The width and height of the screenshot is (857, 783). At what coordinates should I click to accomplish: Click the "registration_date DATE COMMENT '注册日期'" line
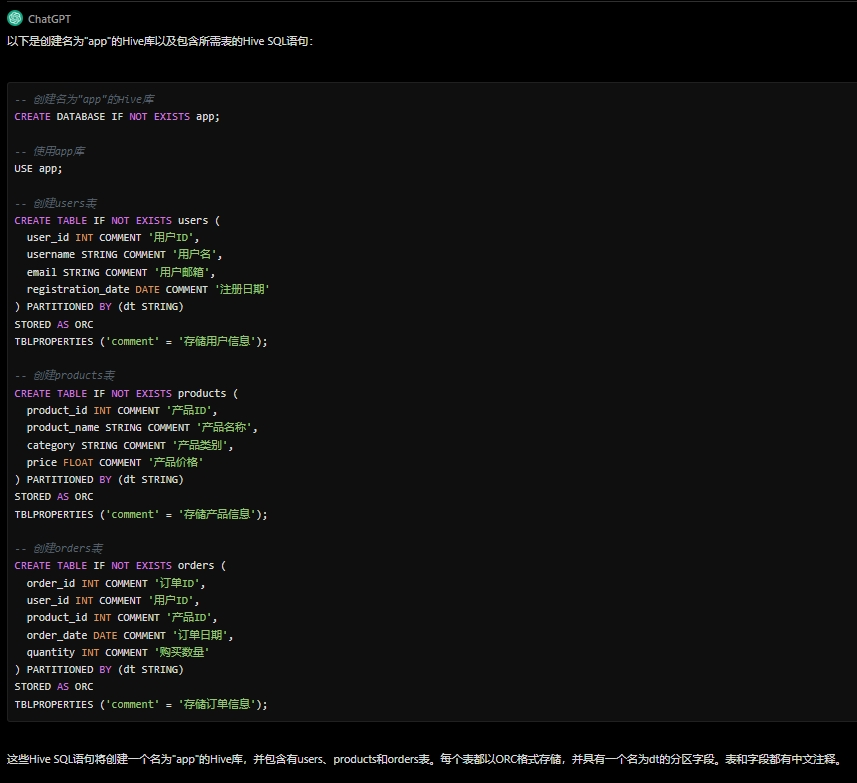(x=148, y=290)
